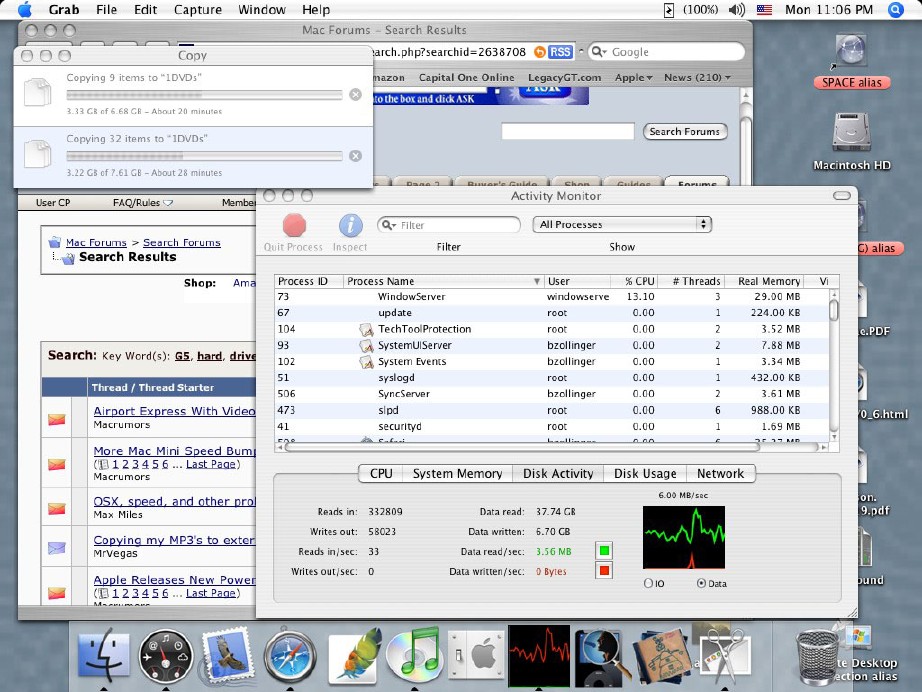922x692 pixels.
Task: Click the red Data written color swatch
Action: coord(604,570)
